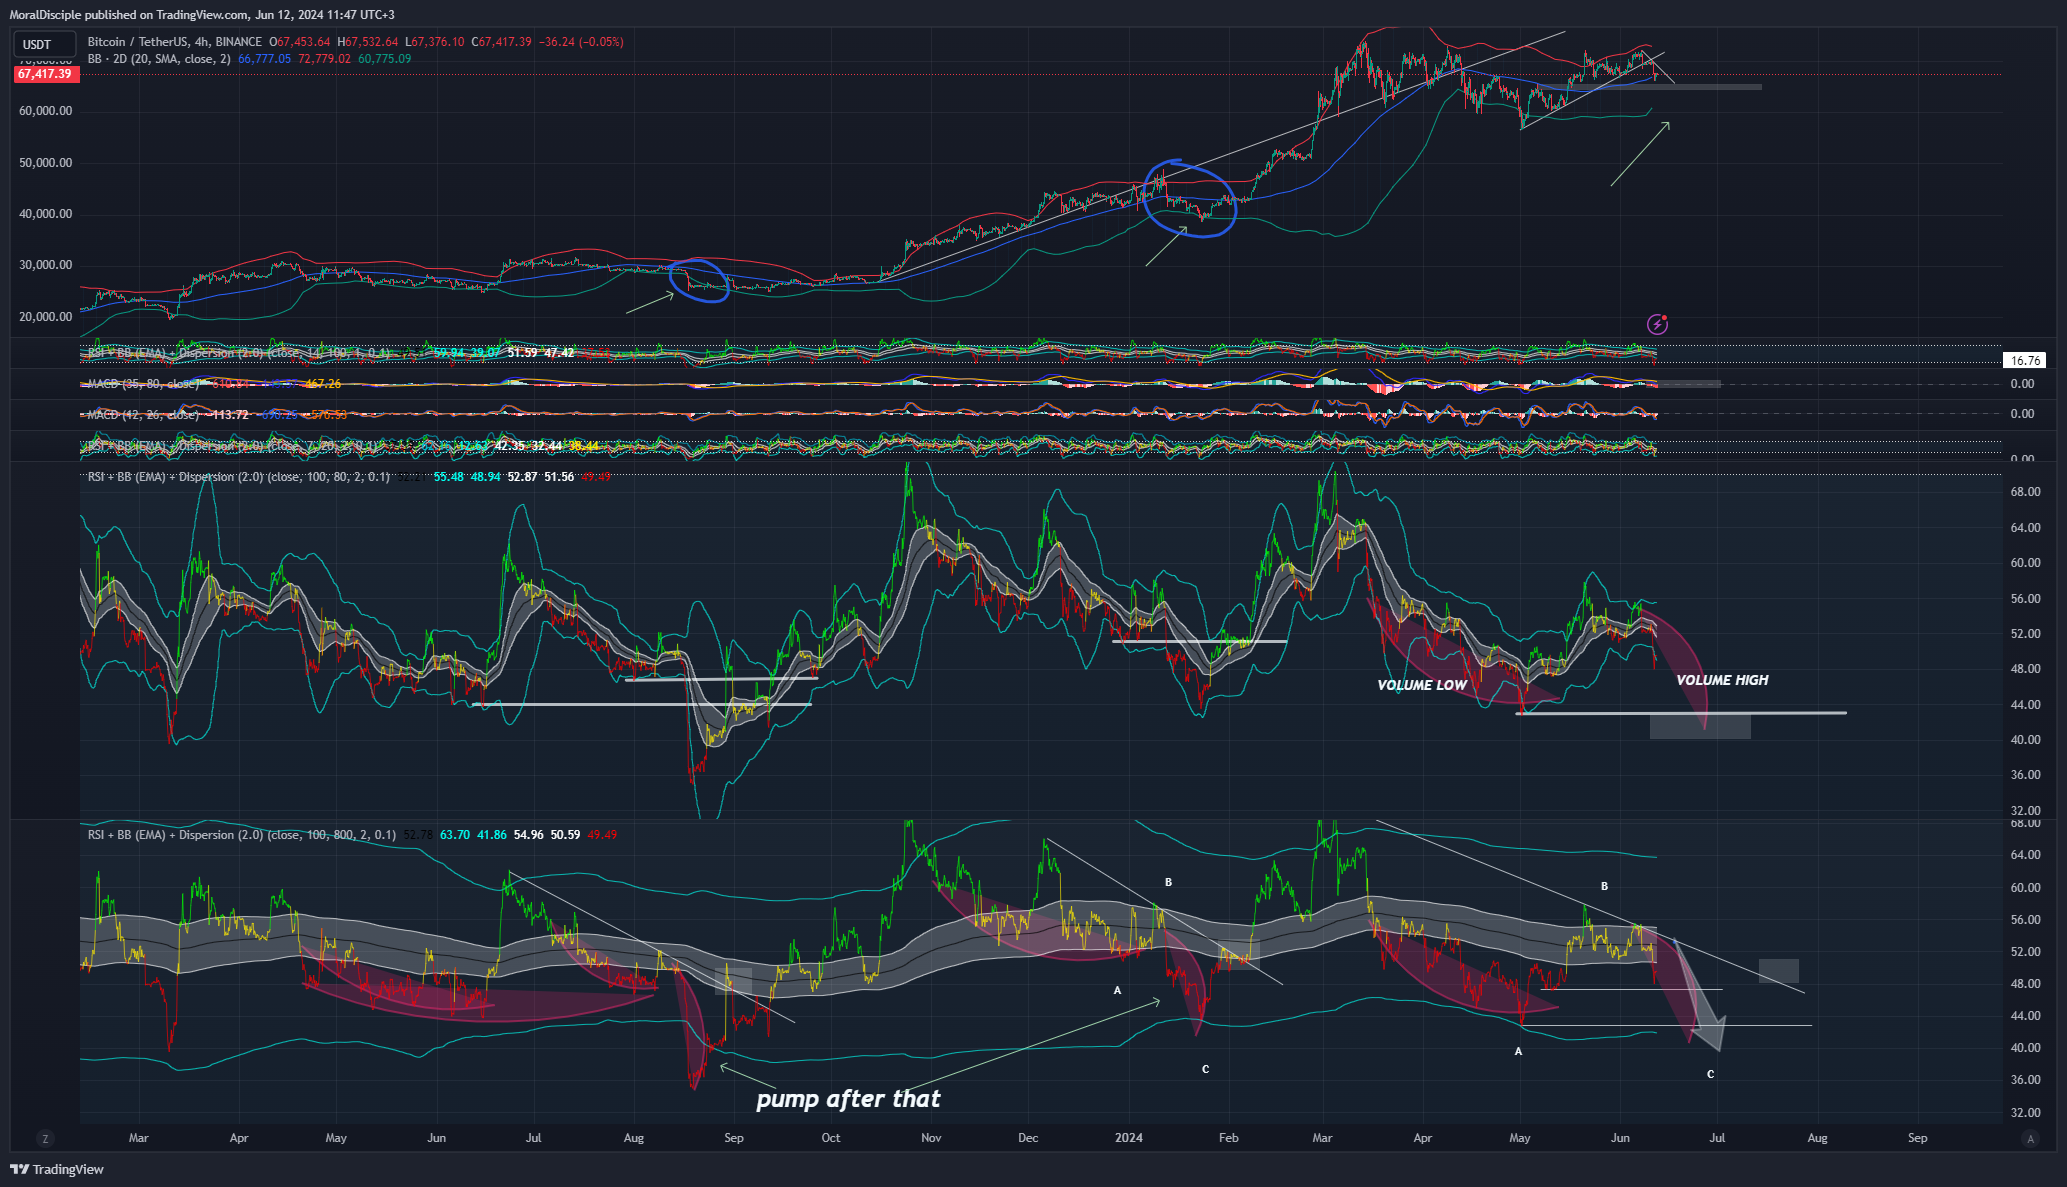Select RSI + BB legend with 100, 800 settings
Image resolution: width=2067 pixels, height=1187 pixels.
pos(242,835)
